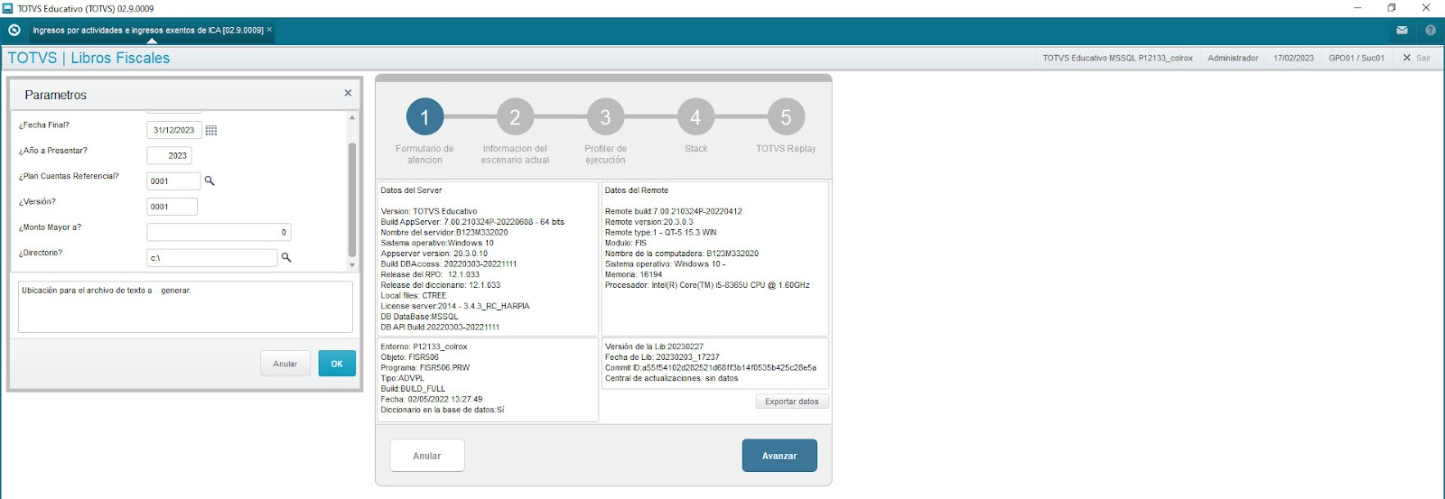Click the Versión de la Lib:20230227 line
The width and height of the screenshot is (1445, 499).
click(656, 346)
